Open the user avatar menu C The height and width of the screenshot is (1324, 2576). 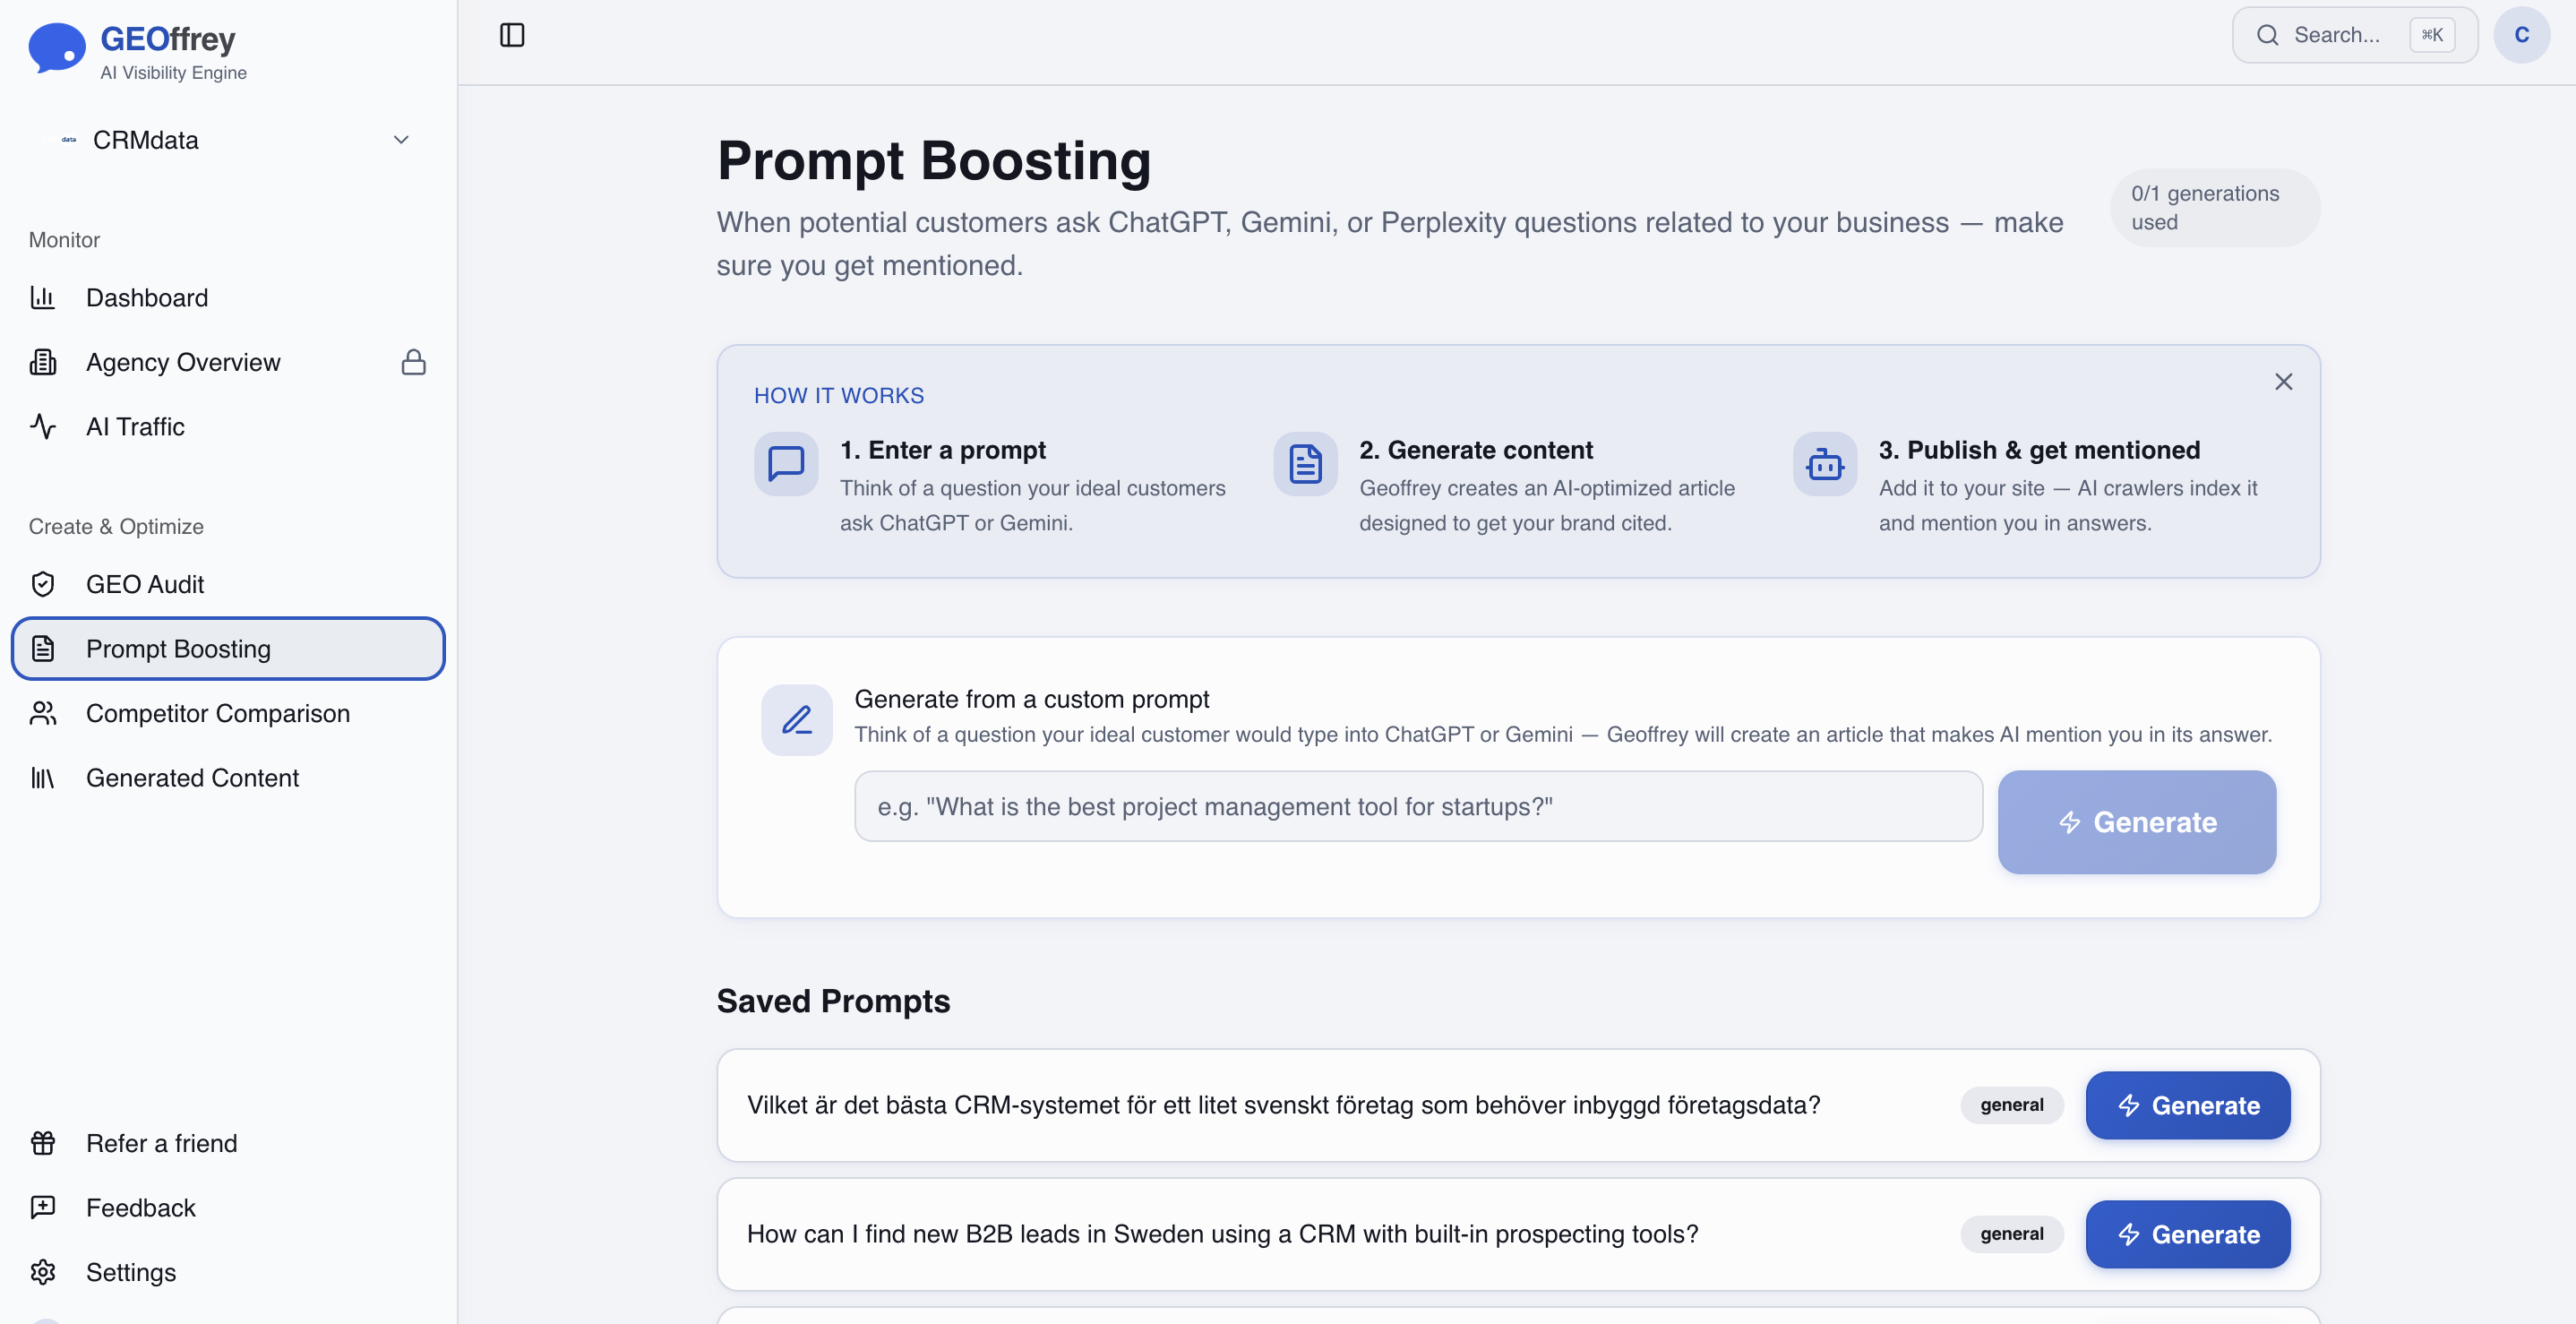[2521, 35]
